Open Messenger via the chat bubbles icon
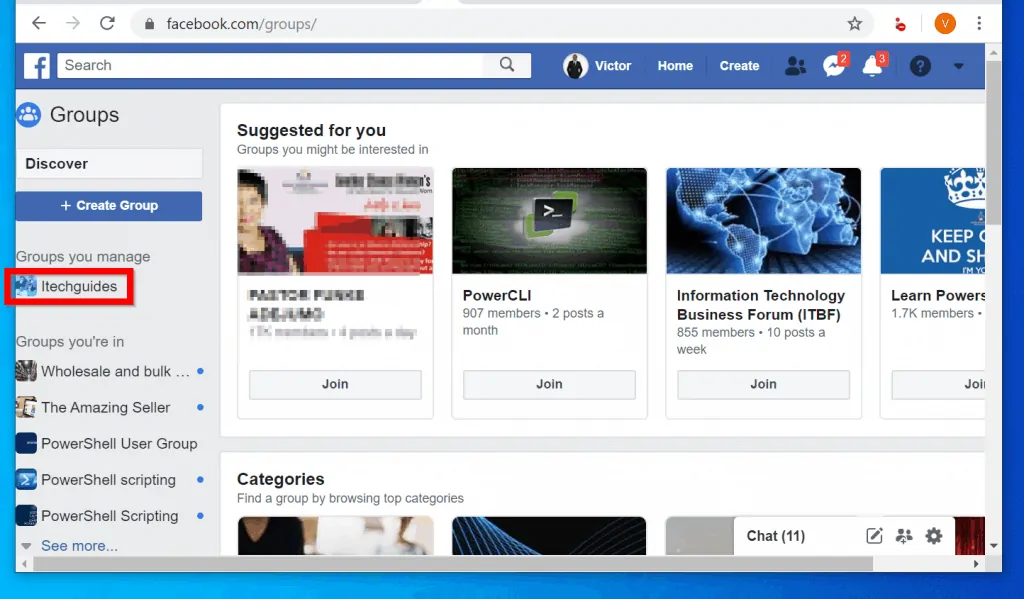 pyautogui.click(x=834, y=65)
